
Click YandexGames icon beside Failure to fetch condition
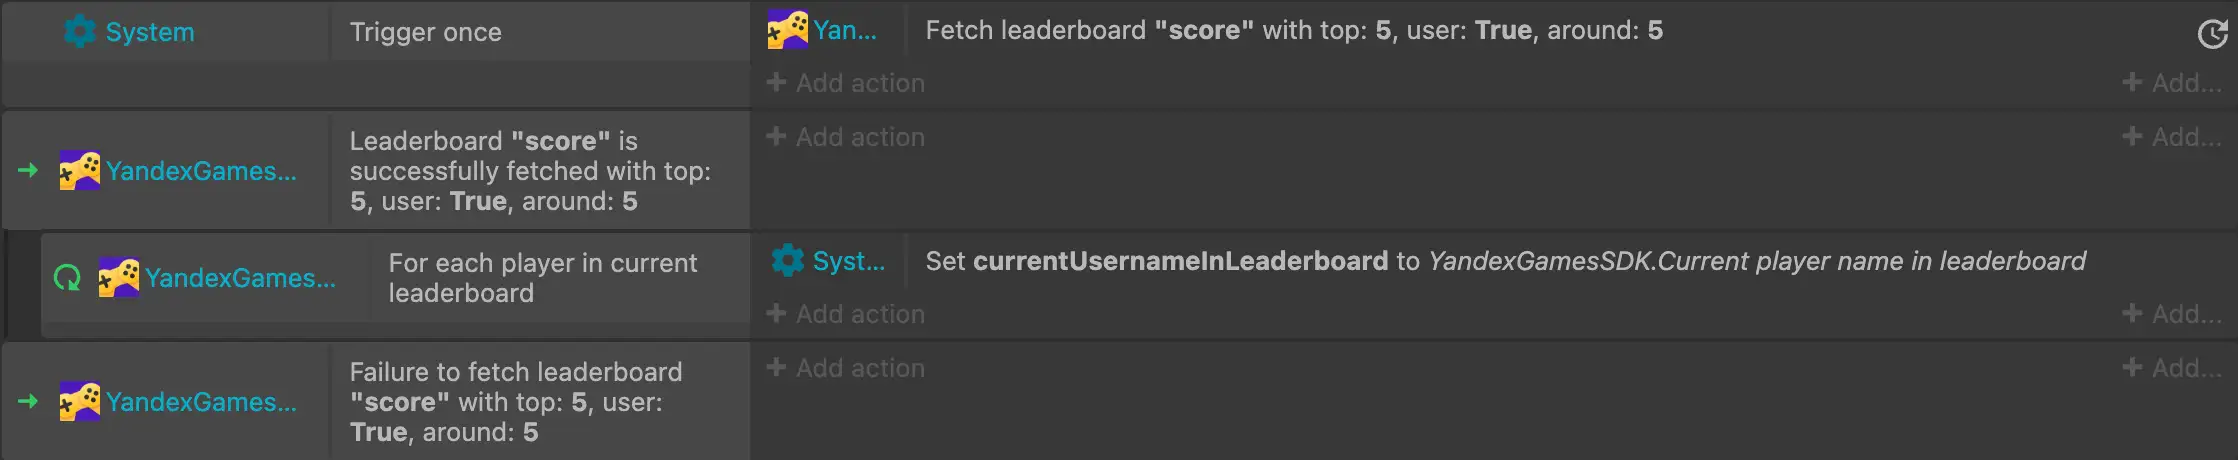tap(79, 402)
